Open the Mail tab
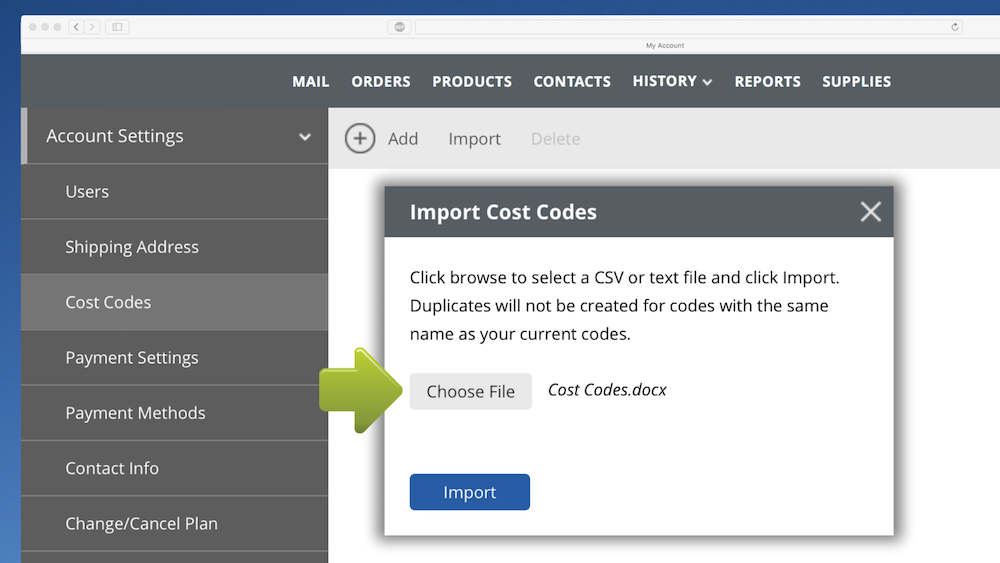This screenshot has height=563, width=1000. [x=311, y=82]
